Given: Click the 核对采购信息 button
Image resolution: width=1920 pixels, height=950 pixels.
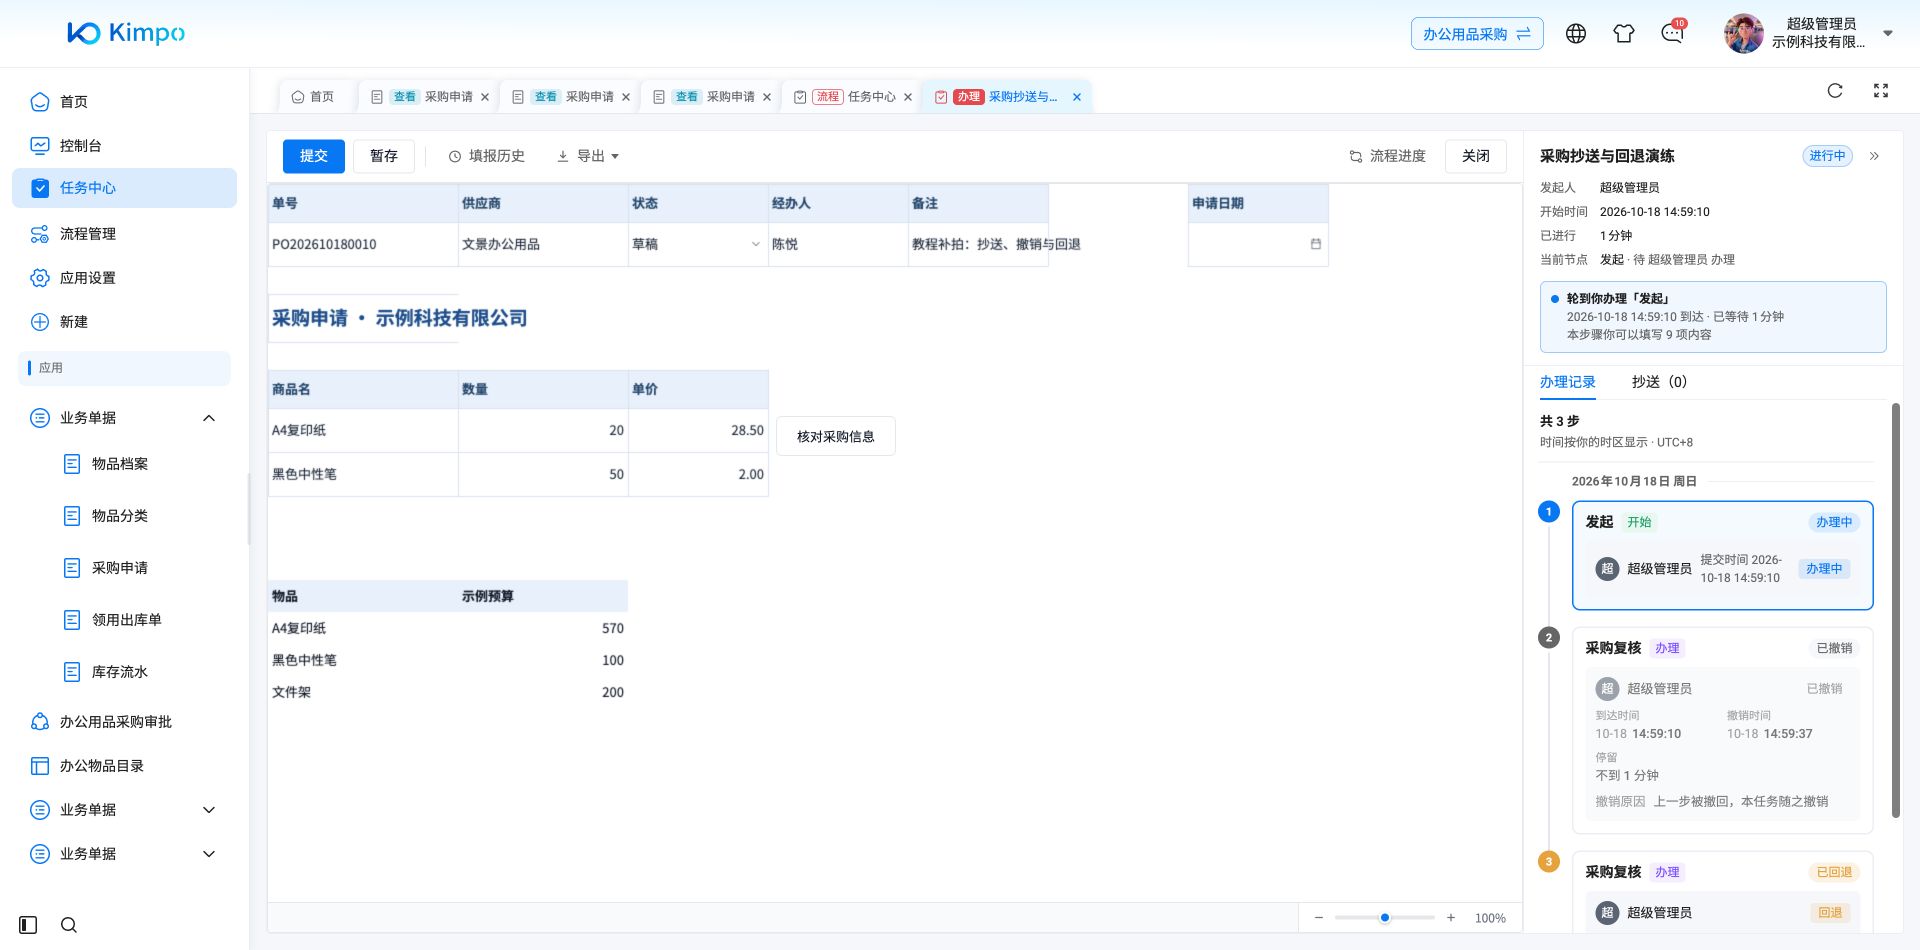Looking at the screenshot, I should [836, 437].
